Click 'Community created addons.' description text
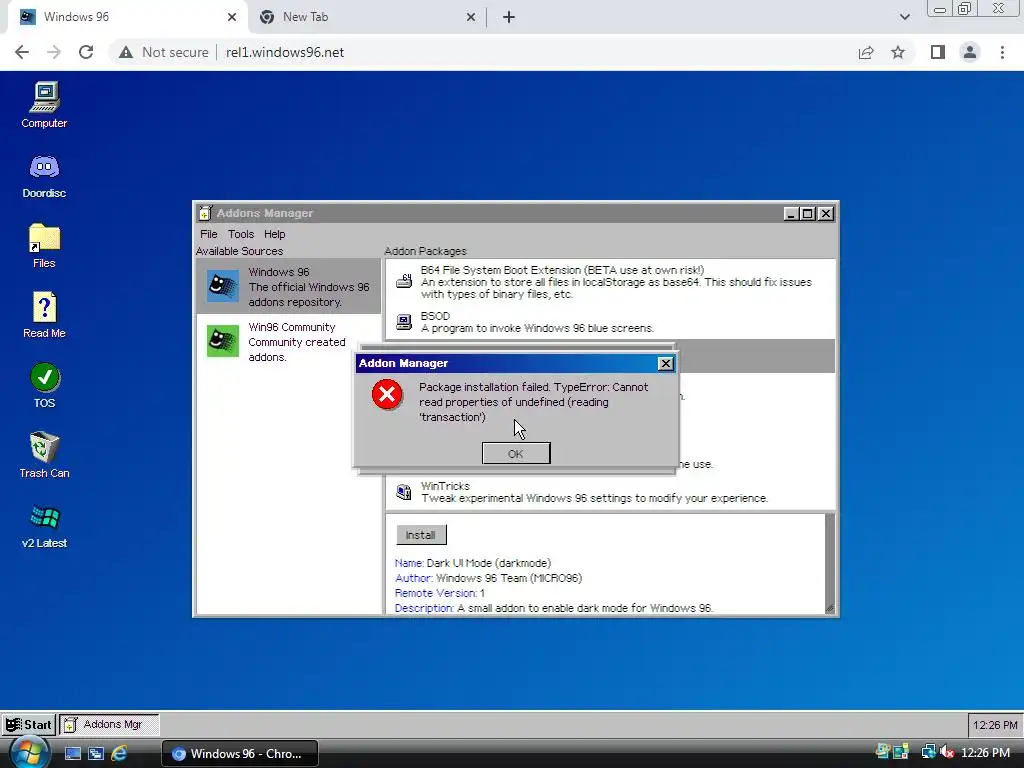The image size is (1024, 768). click(x=297, y=349)
